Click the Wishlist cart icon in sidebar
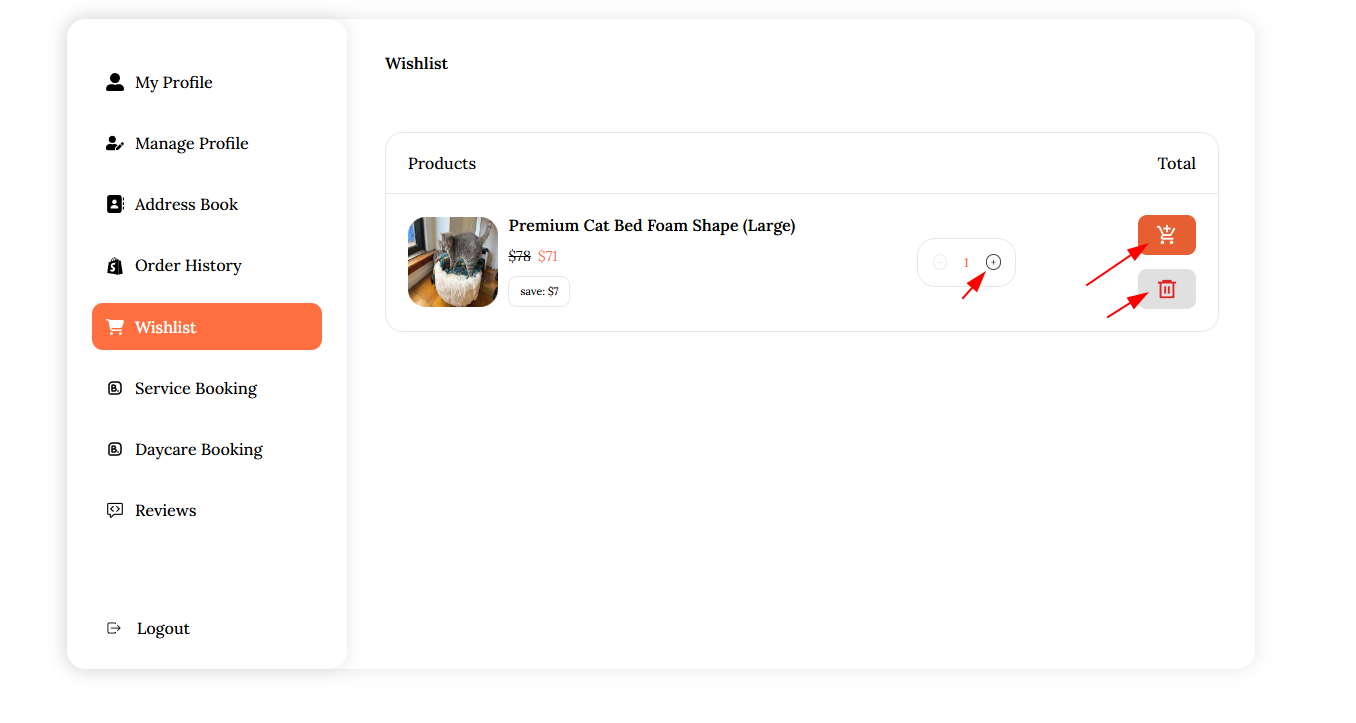 [115, 327]
